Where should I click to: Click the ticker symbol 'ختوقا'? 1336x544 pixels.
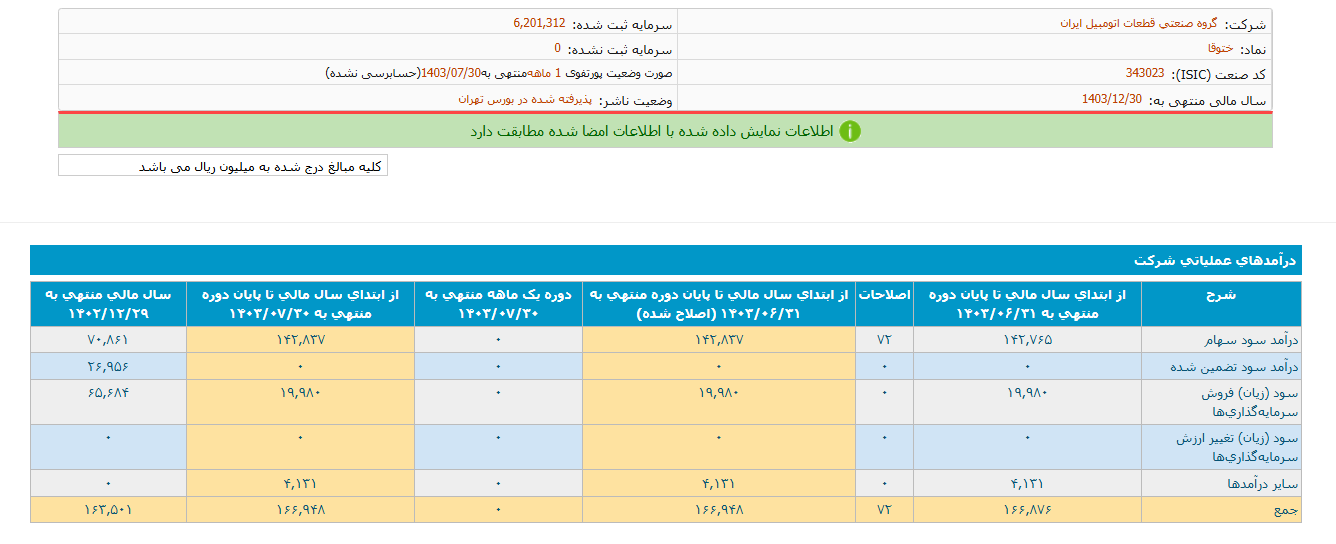pos(1221,48)
